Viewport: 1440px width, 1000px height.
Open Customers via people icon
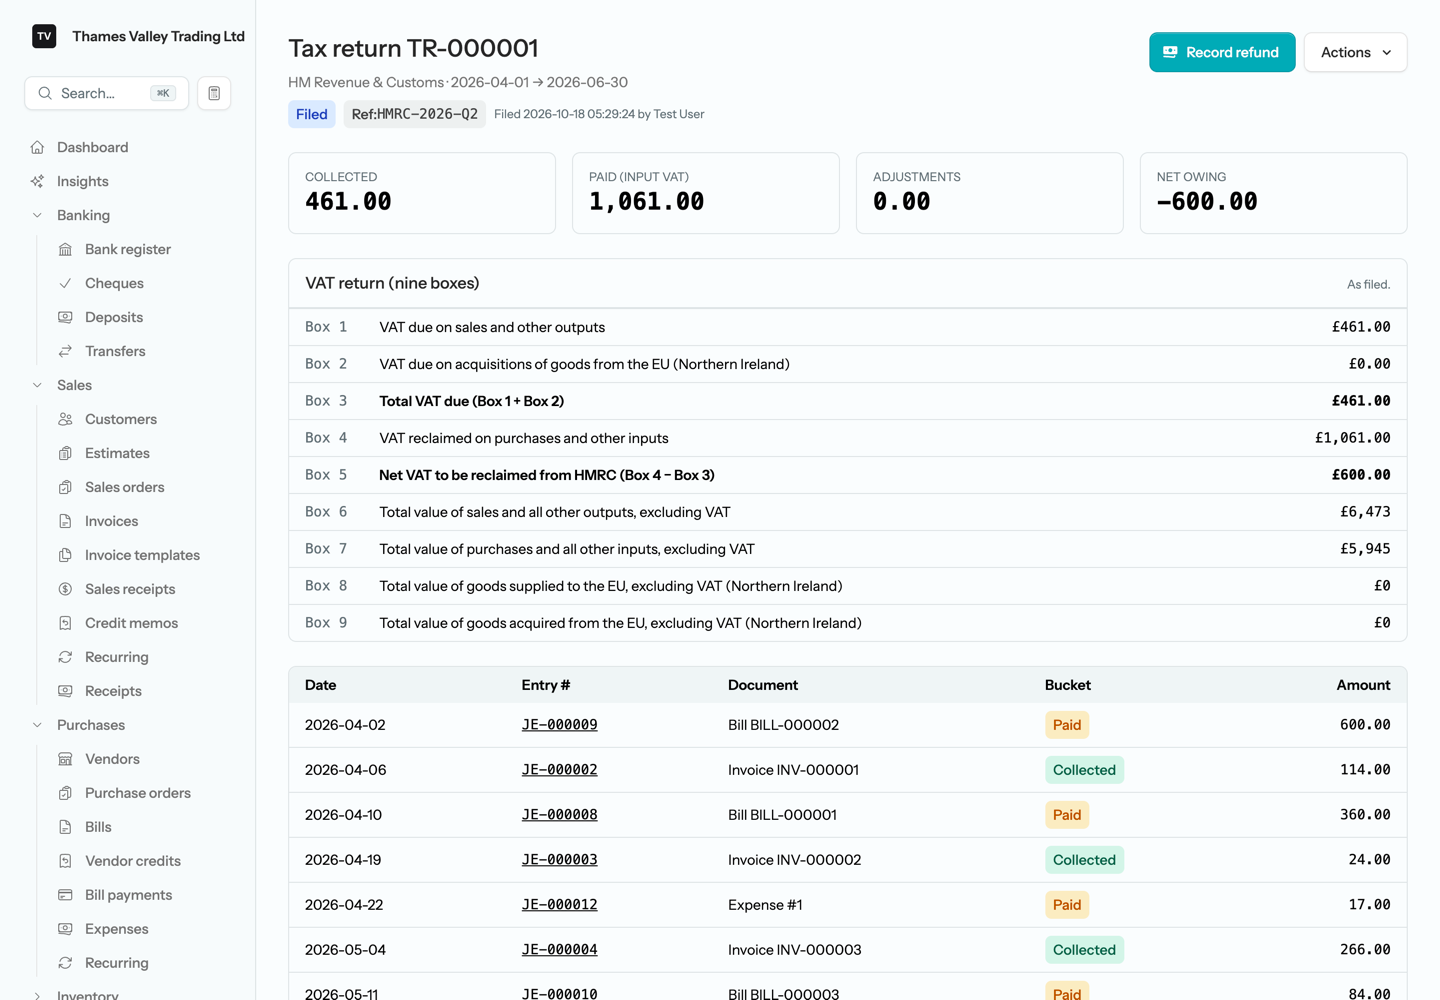[66, 419]
